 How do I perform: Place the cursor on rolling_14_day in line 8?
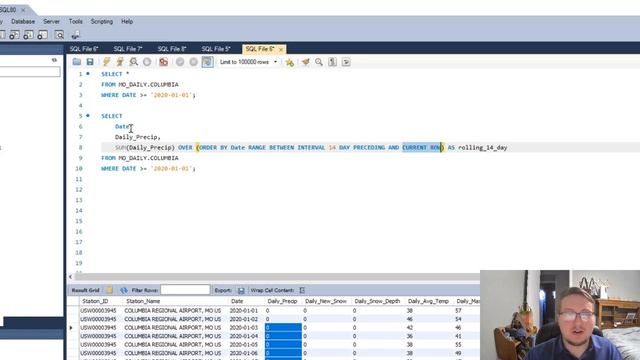tap(482, 148)
